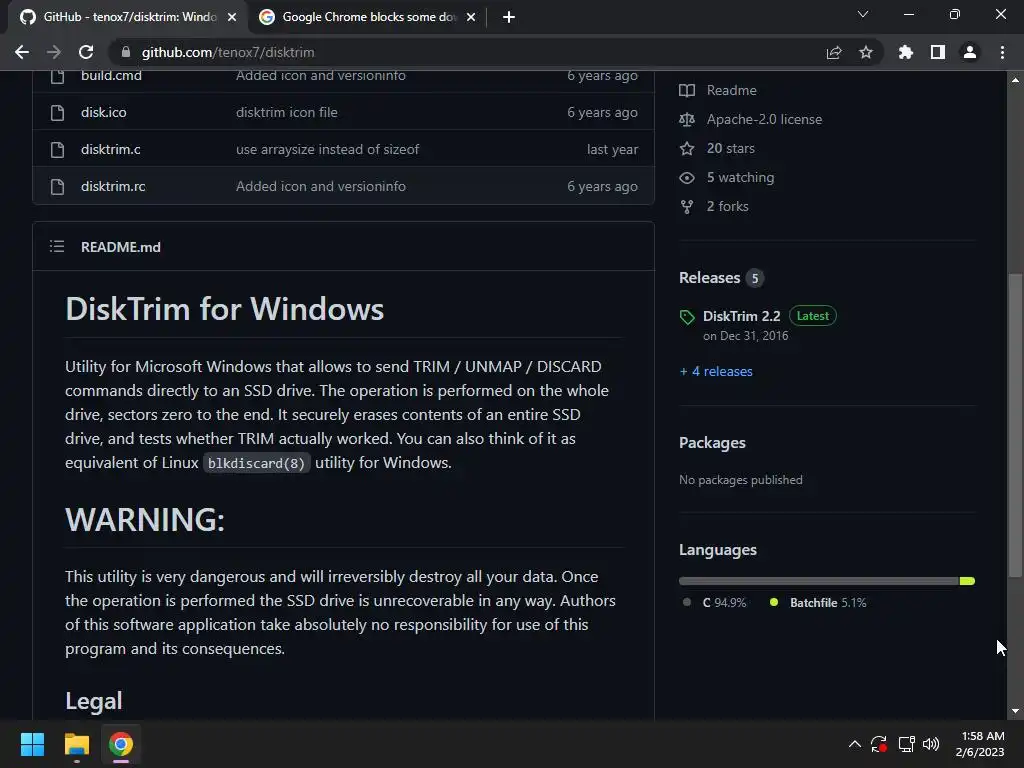
Task: Open commit message on disktrim.rc row
Action: pyautogui.click(x=321, y=187)
